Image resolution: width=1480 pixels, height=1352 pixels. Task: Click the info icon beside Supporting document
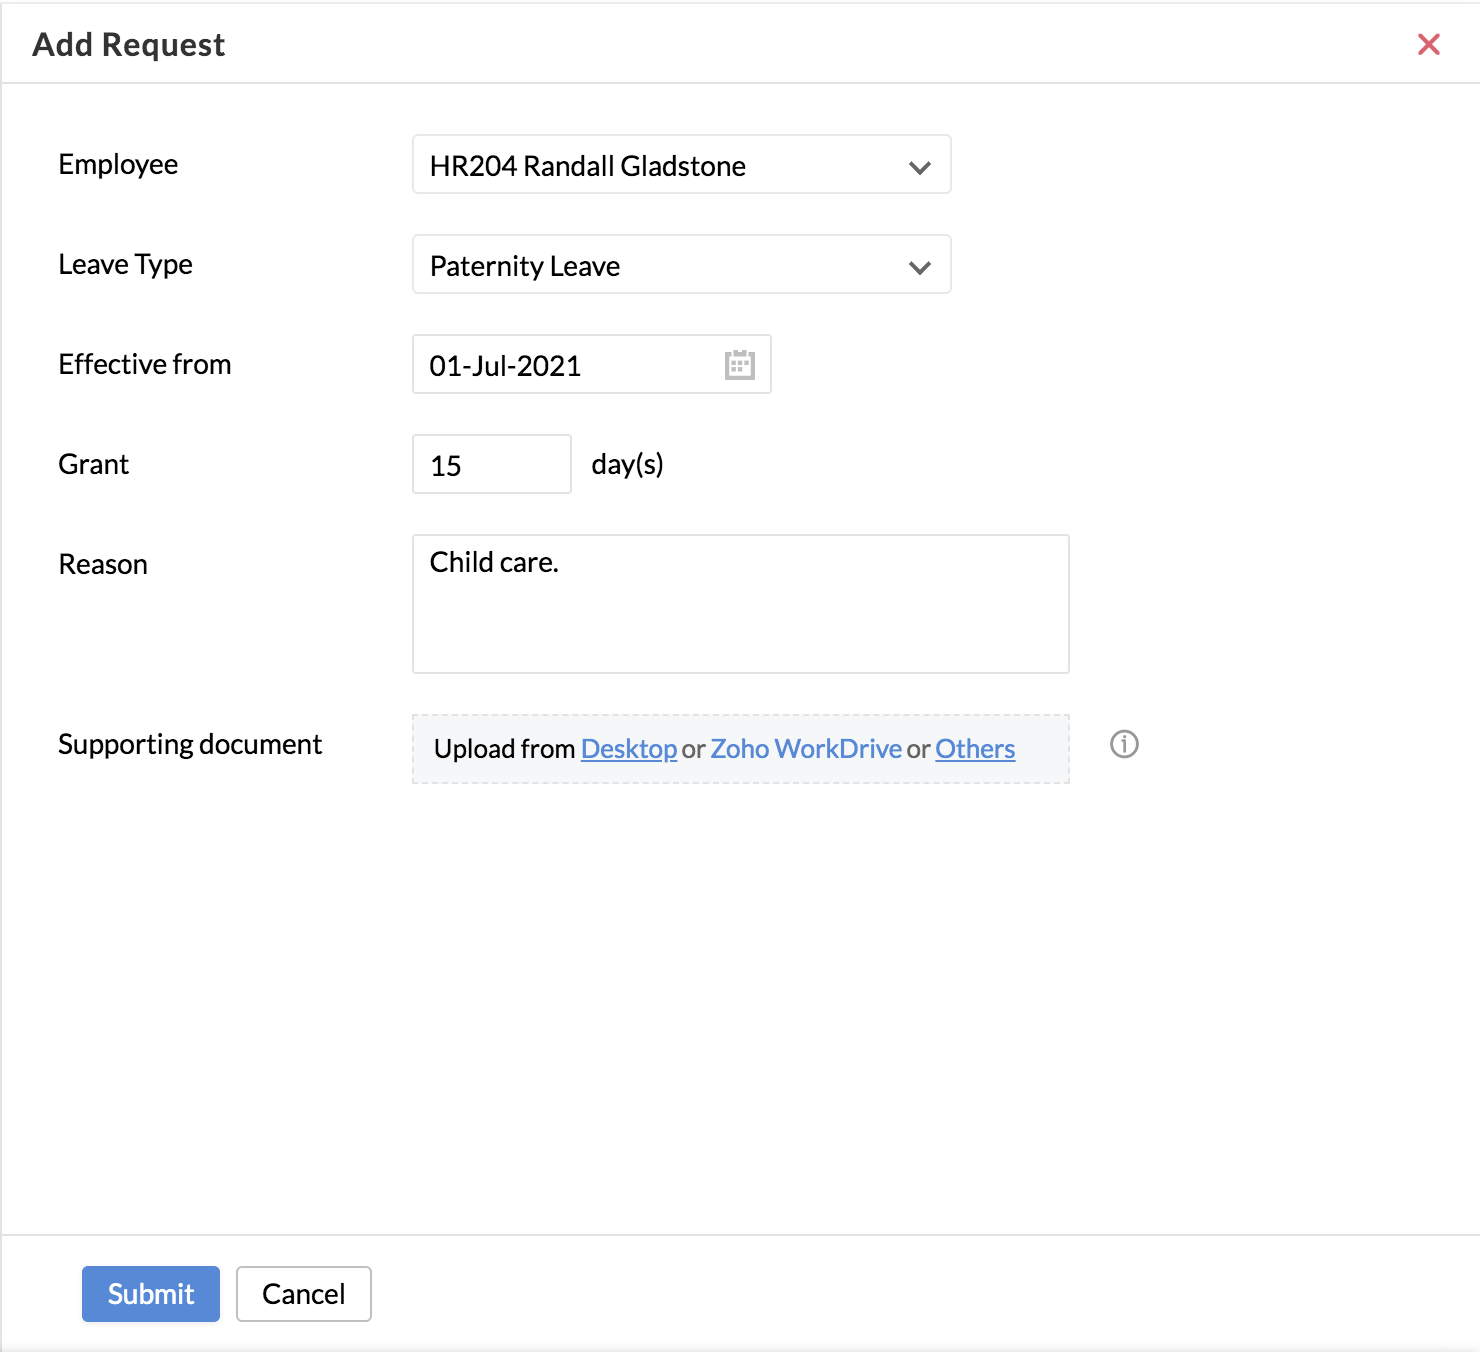pos(1123,745)
